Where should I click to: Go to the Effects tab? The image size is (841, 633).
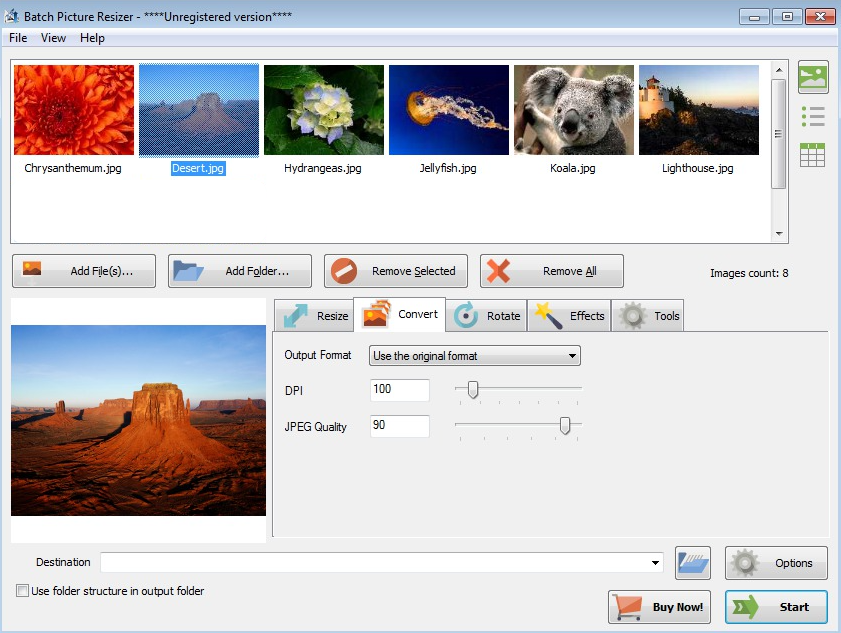[x=570, y=315]
